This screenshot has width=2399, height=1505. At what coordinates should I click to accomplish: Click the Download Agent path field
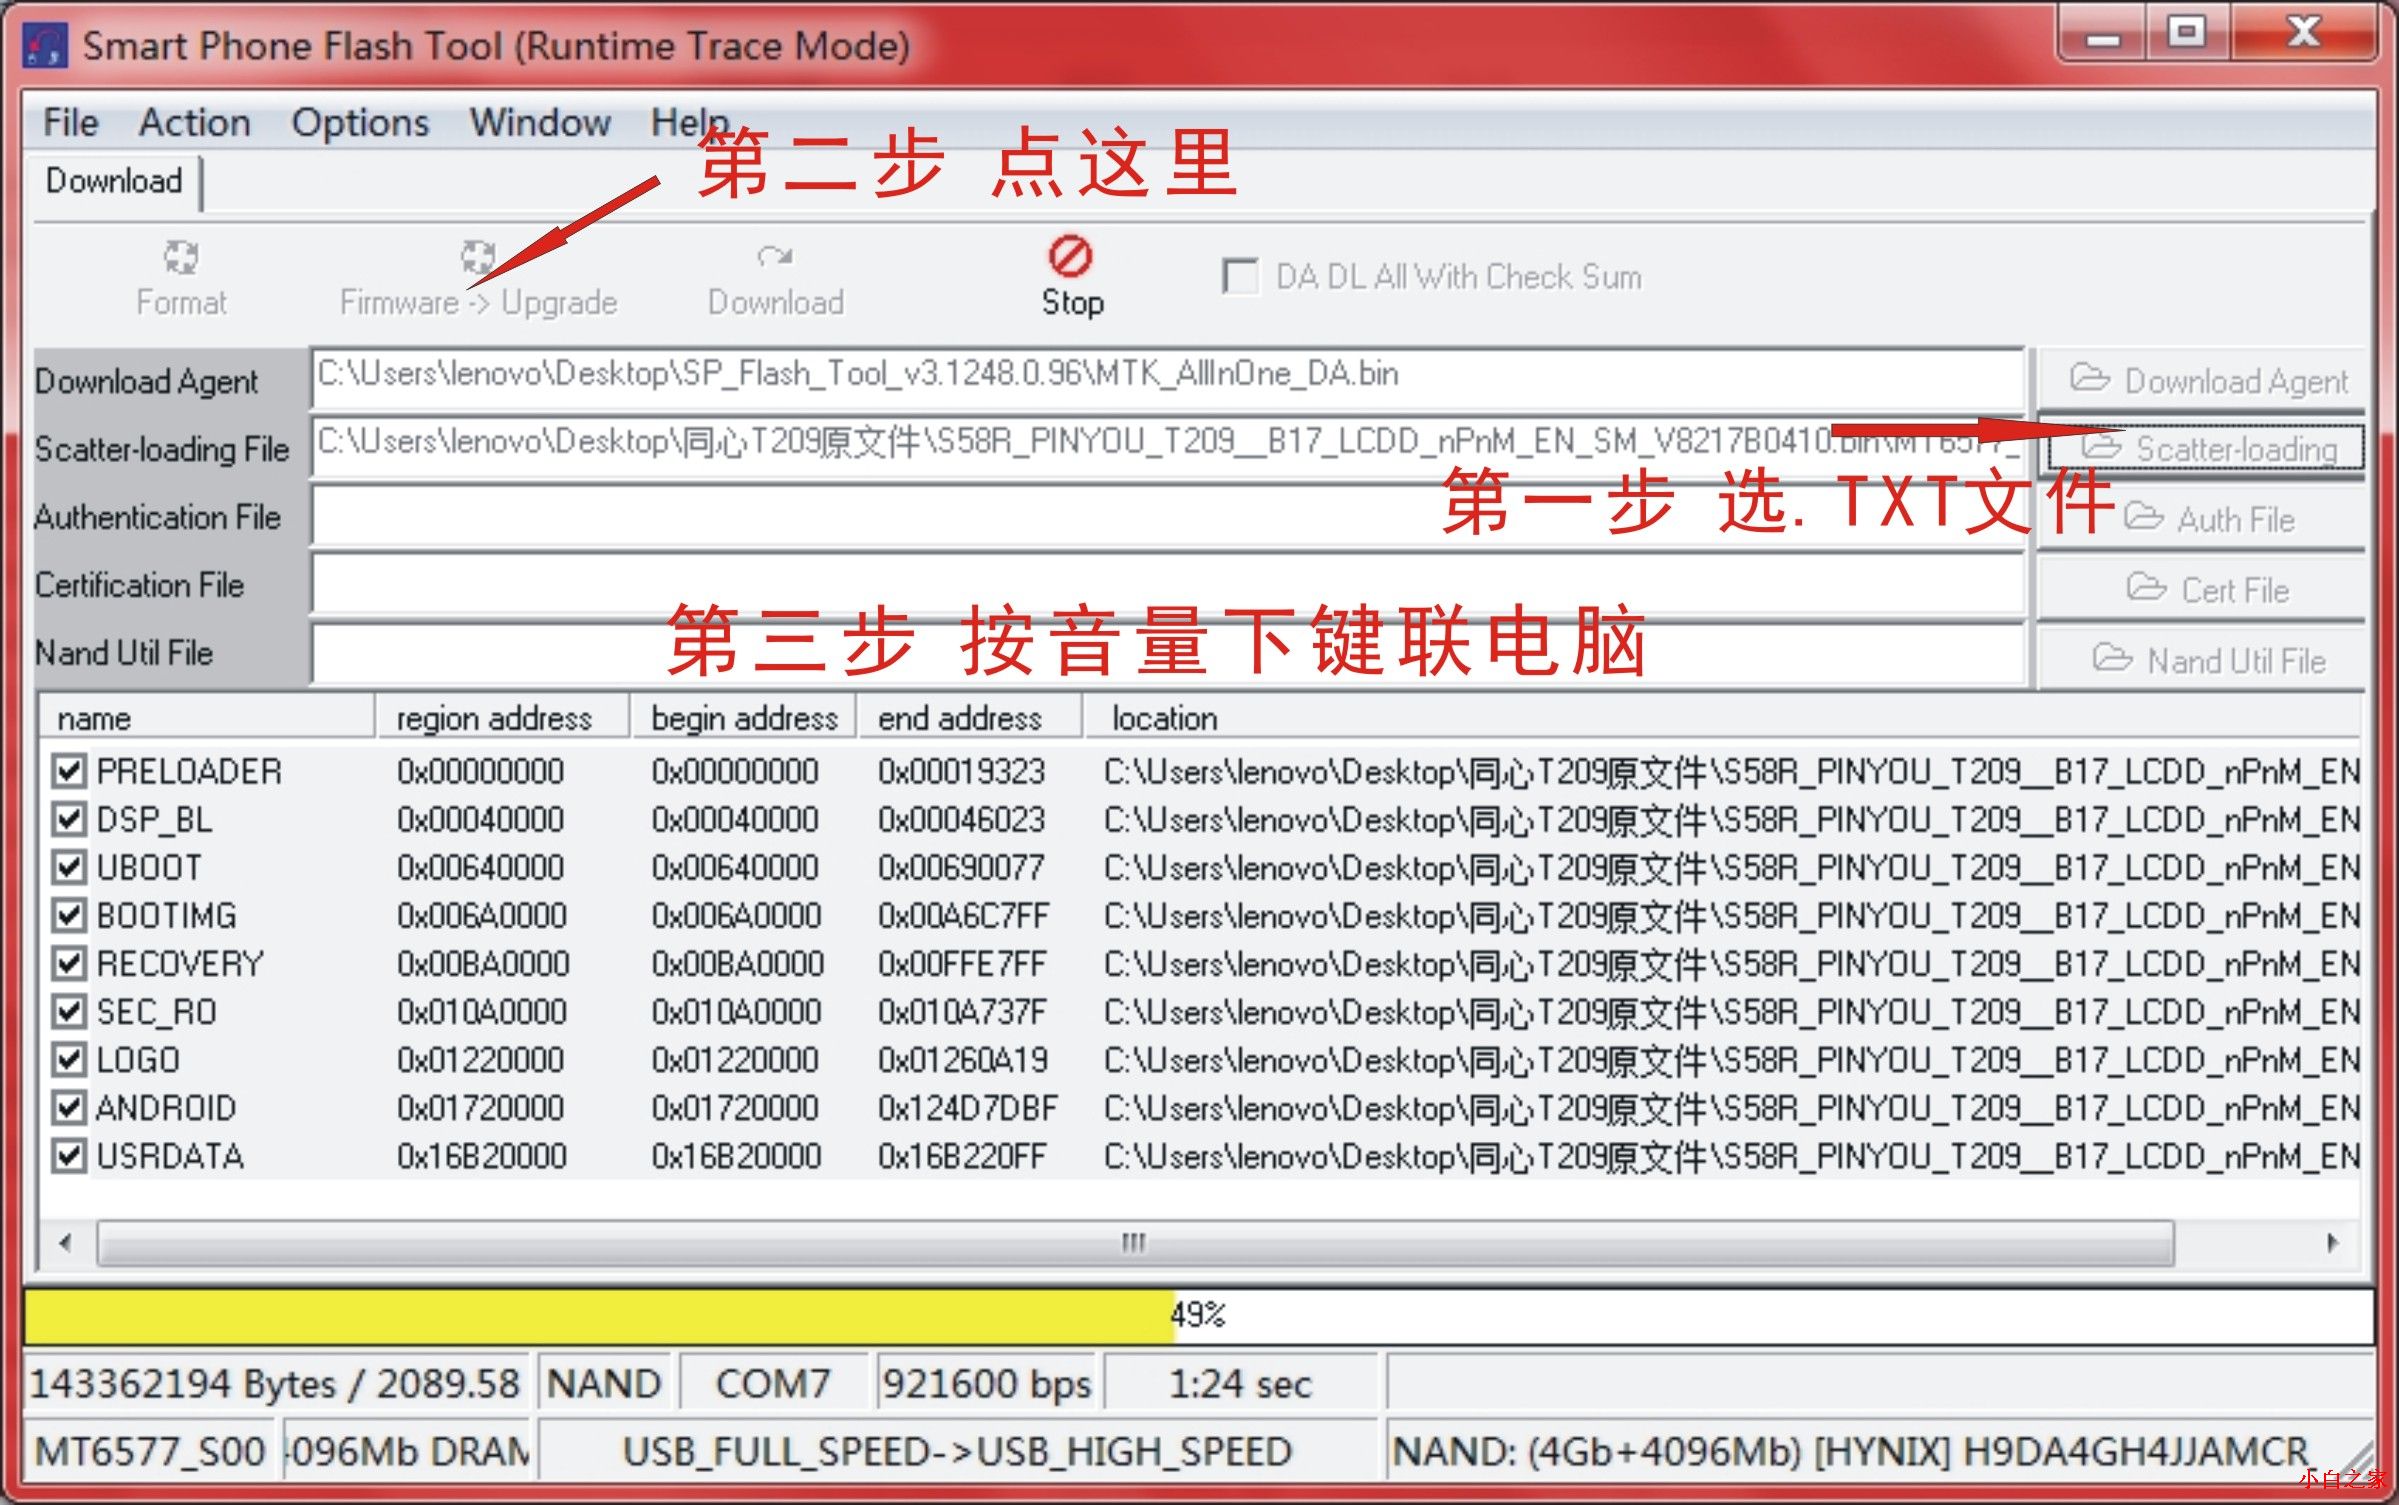1167,378
